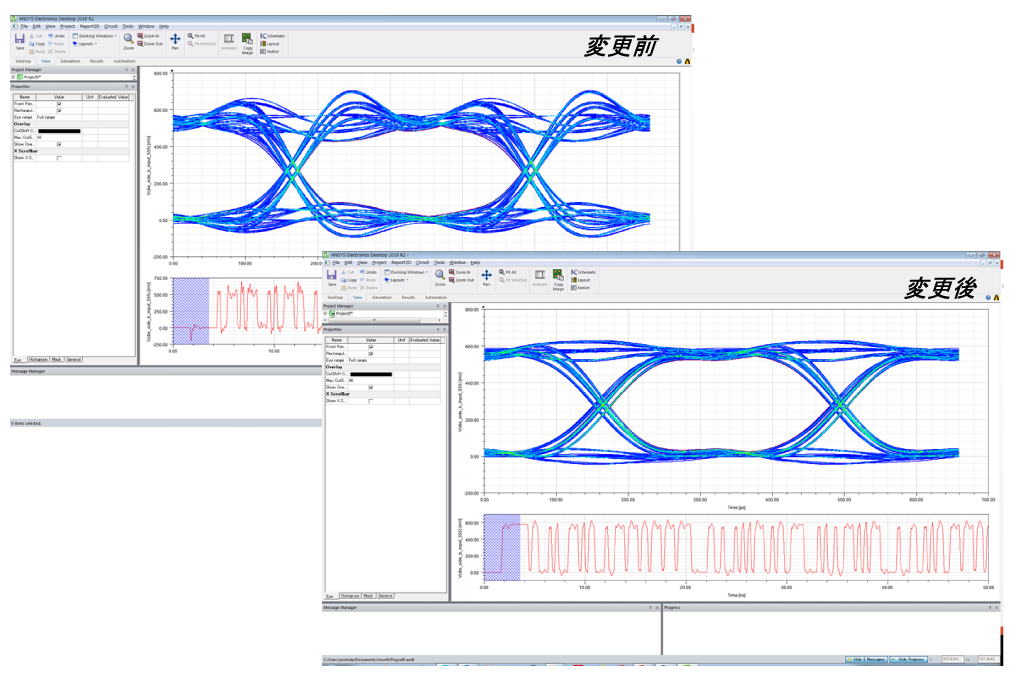Expand the Project tree node in 変更後 Project Manager

coord(325,313)
